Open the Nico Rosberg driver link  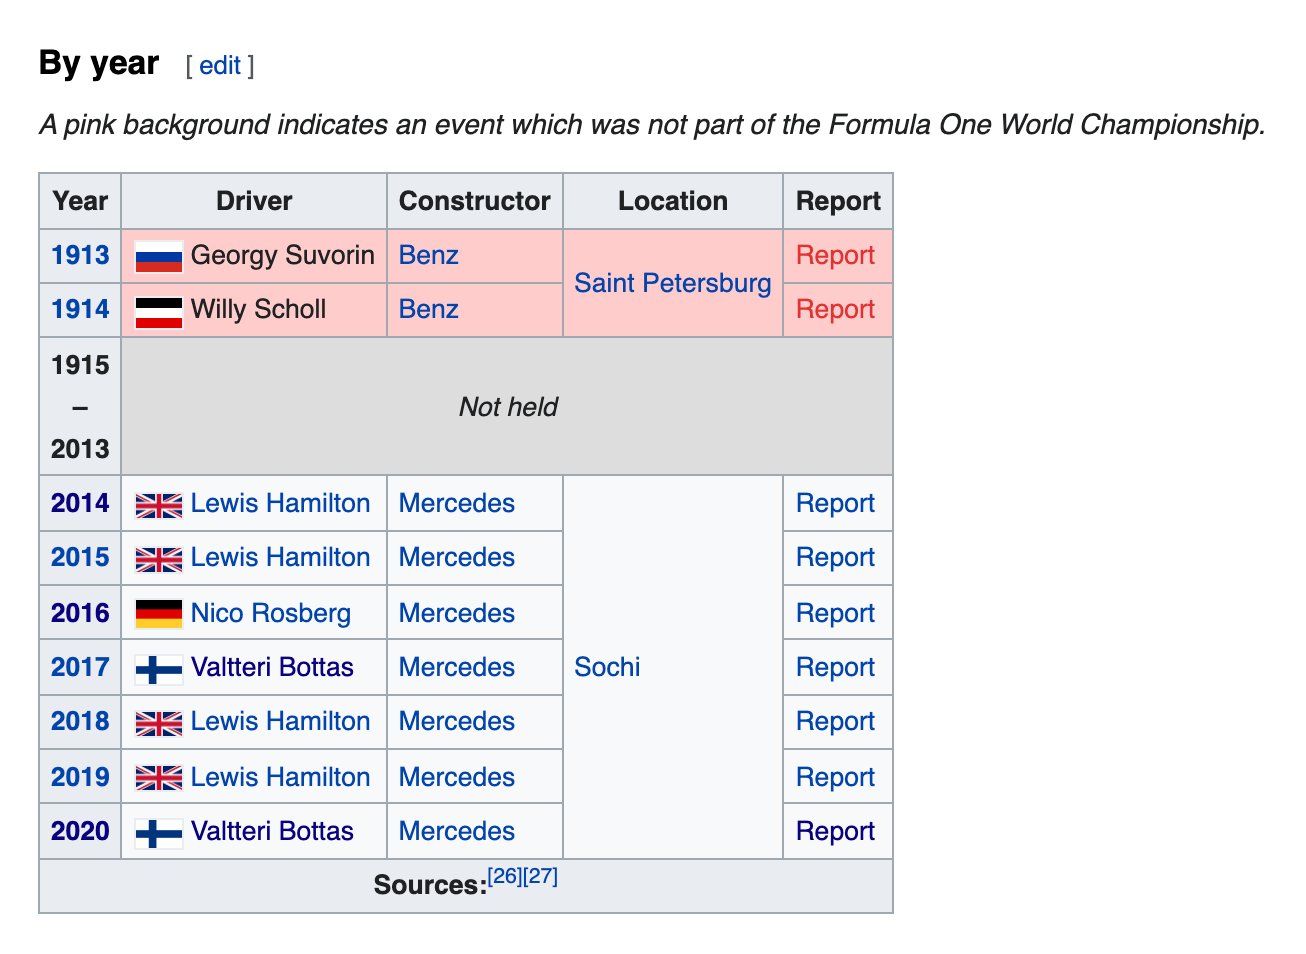point(271,613)
